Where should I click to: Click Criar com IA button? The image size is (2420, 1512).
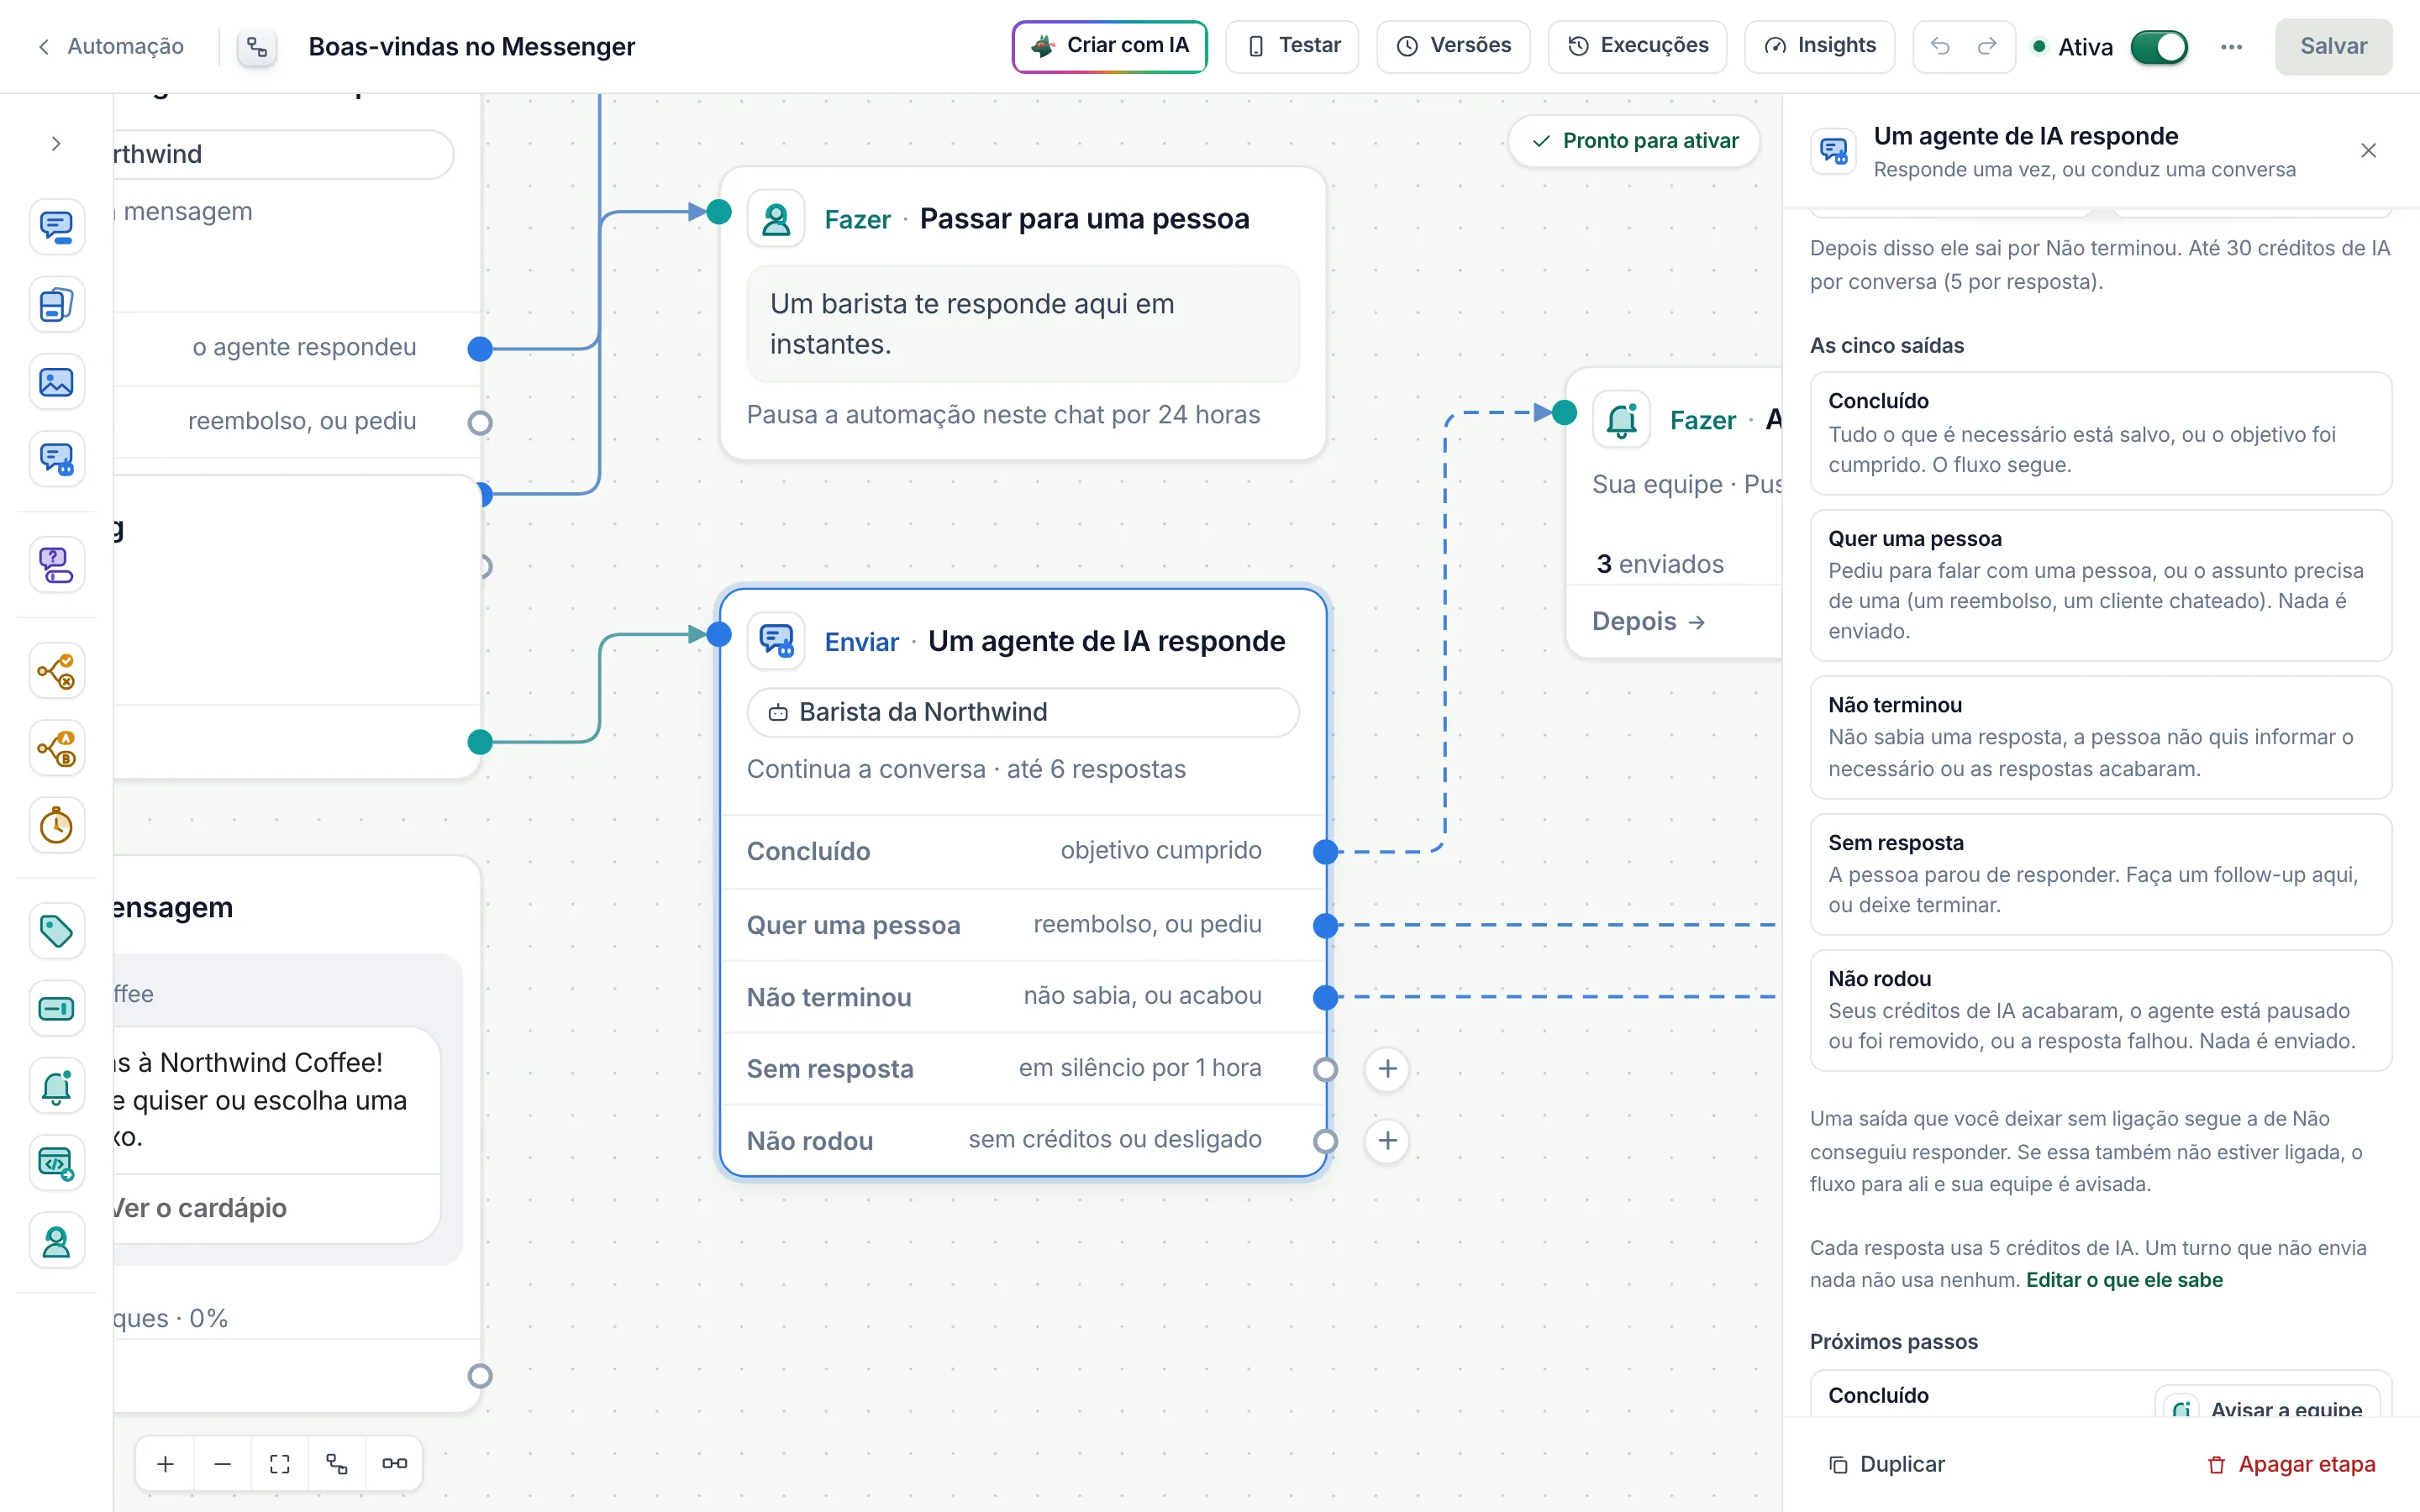click(x=1110, y=46)
